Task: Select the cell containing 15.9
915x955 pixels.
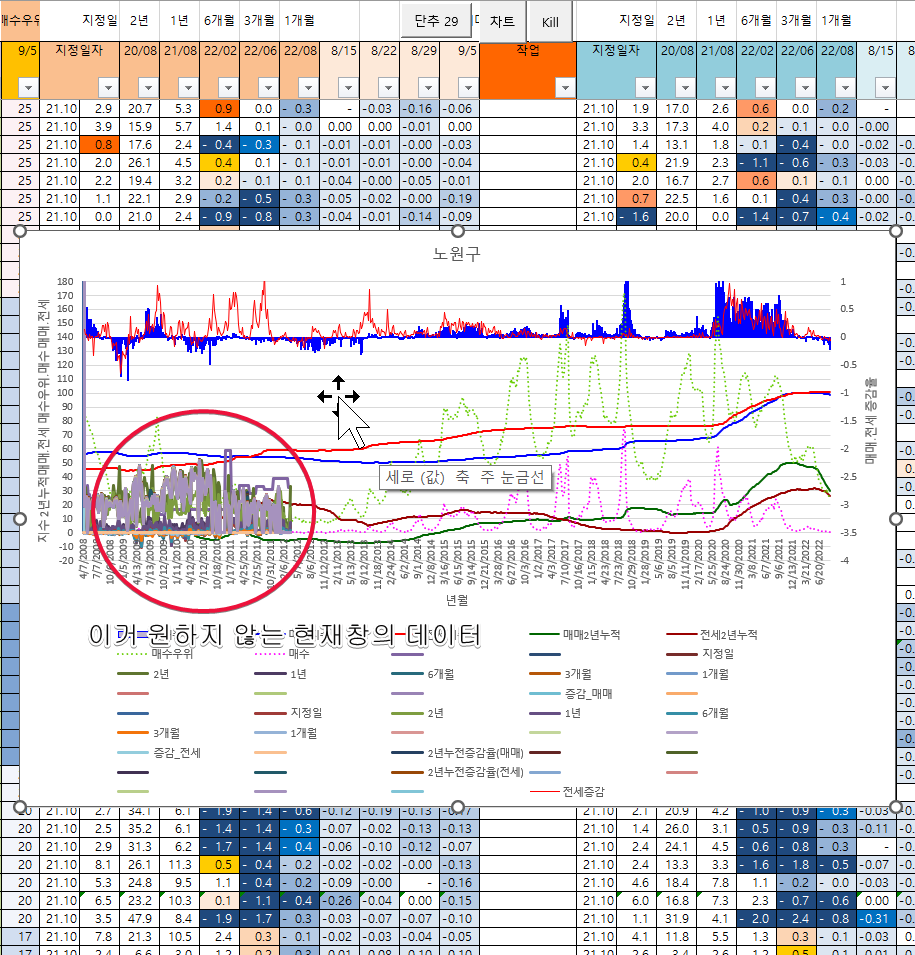Action: (x=140, y=127)
